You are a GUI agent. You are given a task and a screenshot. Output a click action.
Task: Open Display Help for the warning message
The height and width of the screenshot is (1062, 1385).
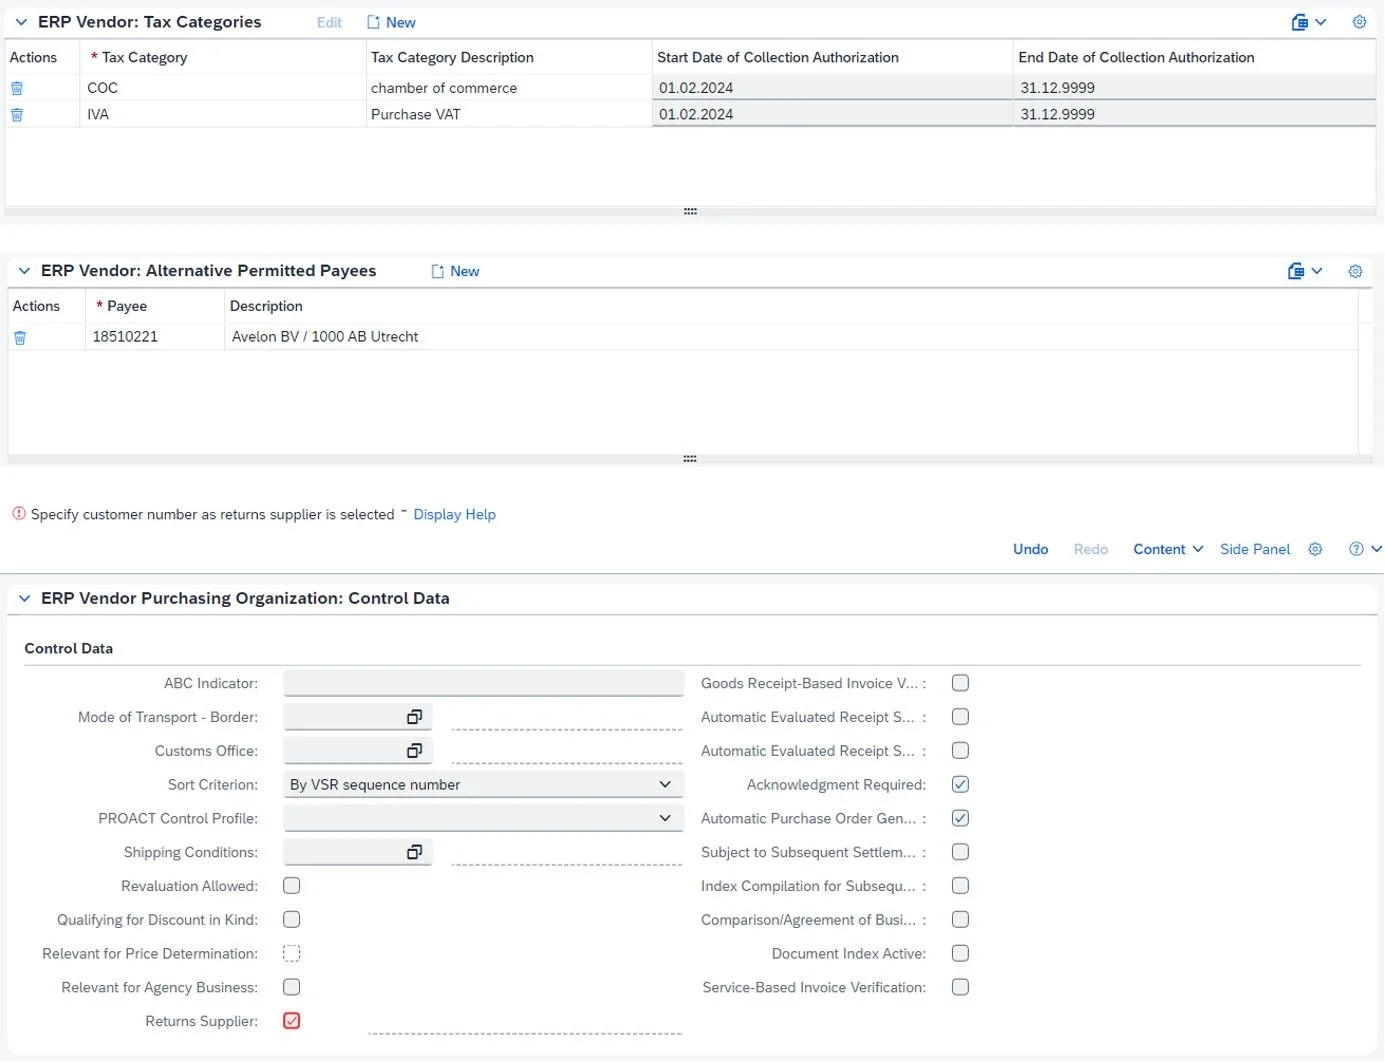(x=455, y=513)
